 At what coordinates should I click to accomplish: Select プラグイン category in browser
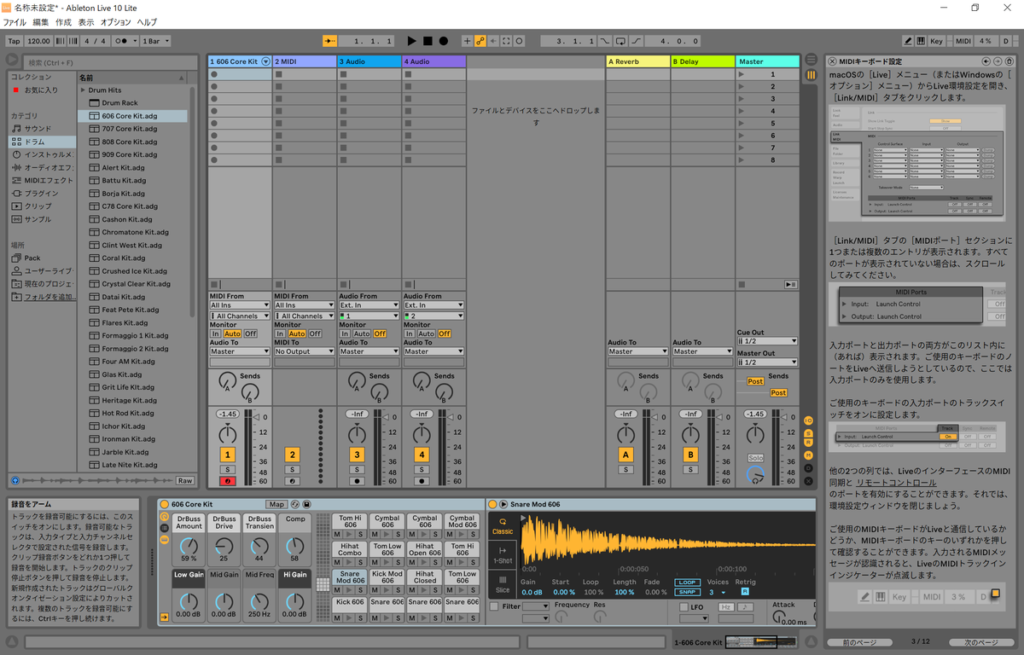[x=42, y=193]
